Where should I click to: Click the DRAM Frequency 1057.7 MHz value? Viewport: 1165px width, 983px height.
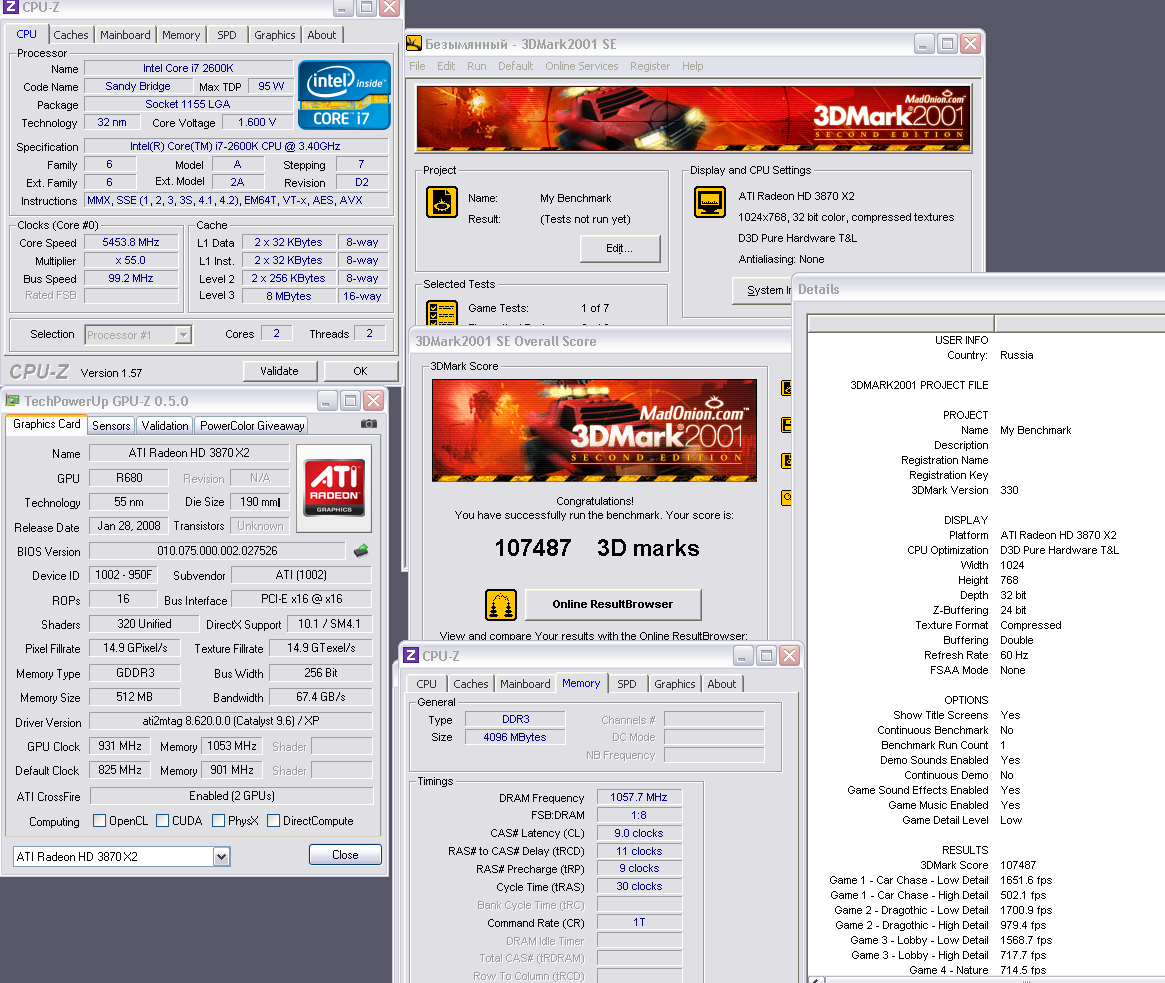point(639,797)
